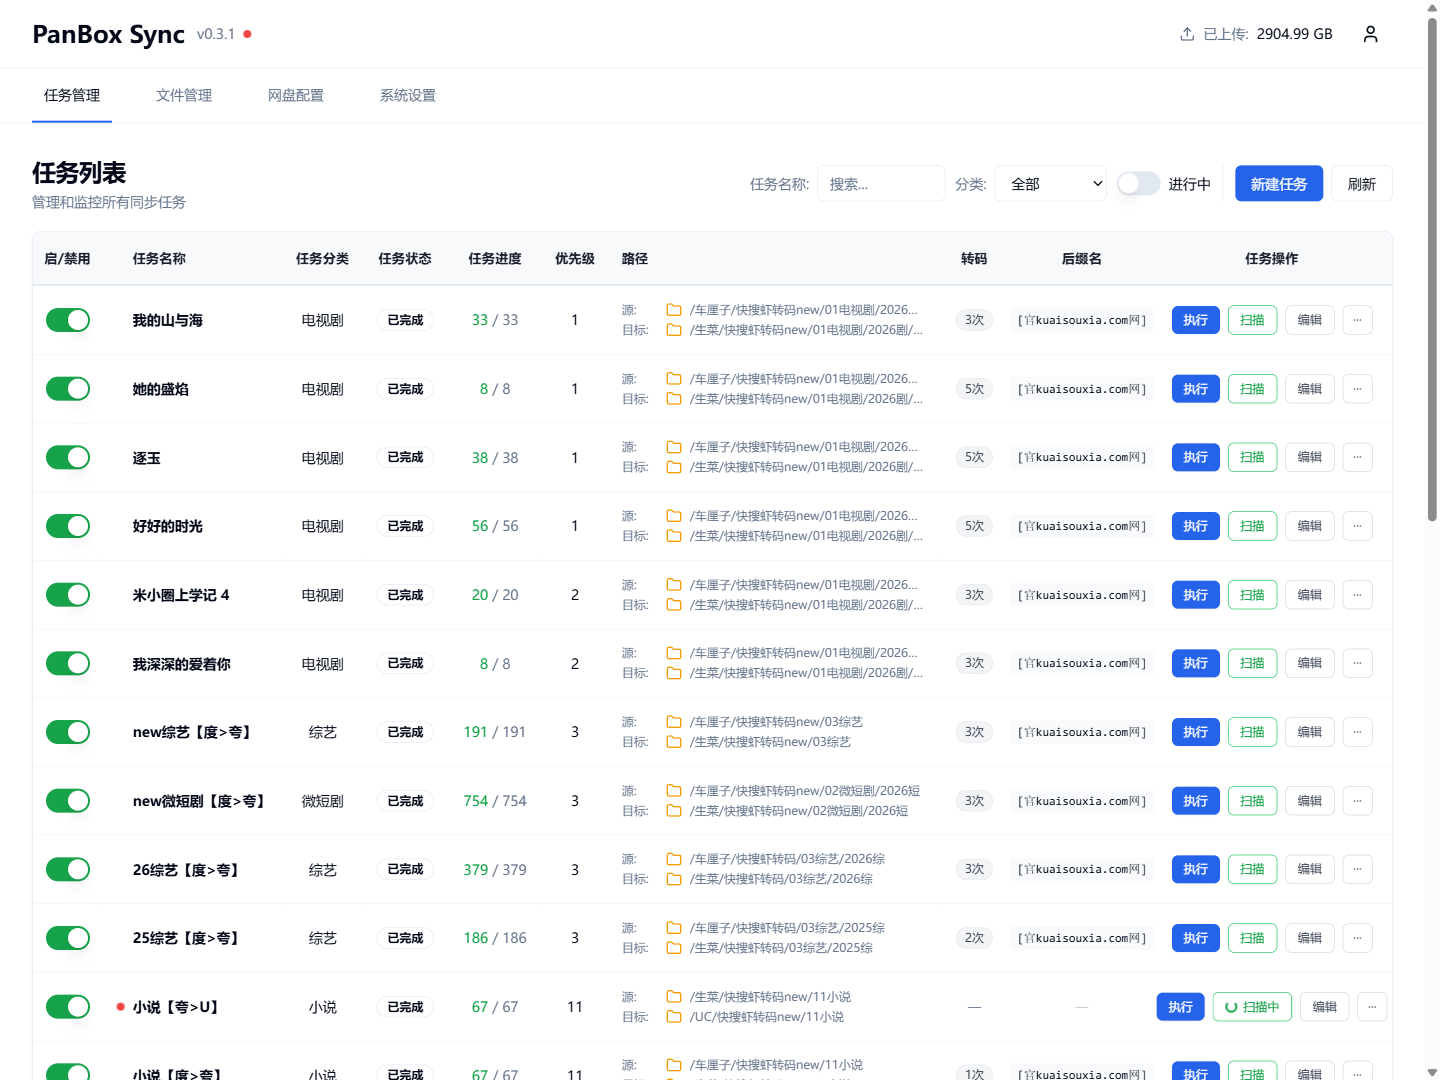Switch to the 文件管理 tab
The width and height of the screenshot is (1440, 1080).
(184, 95)
